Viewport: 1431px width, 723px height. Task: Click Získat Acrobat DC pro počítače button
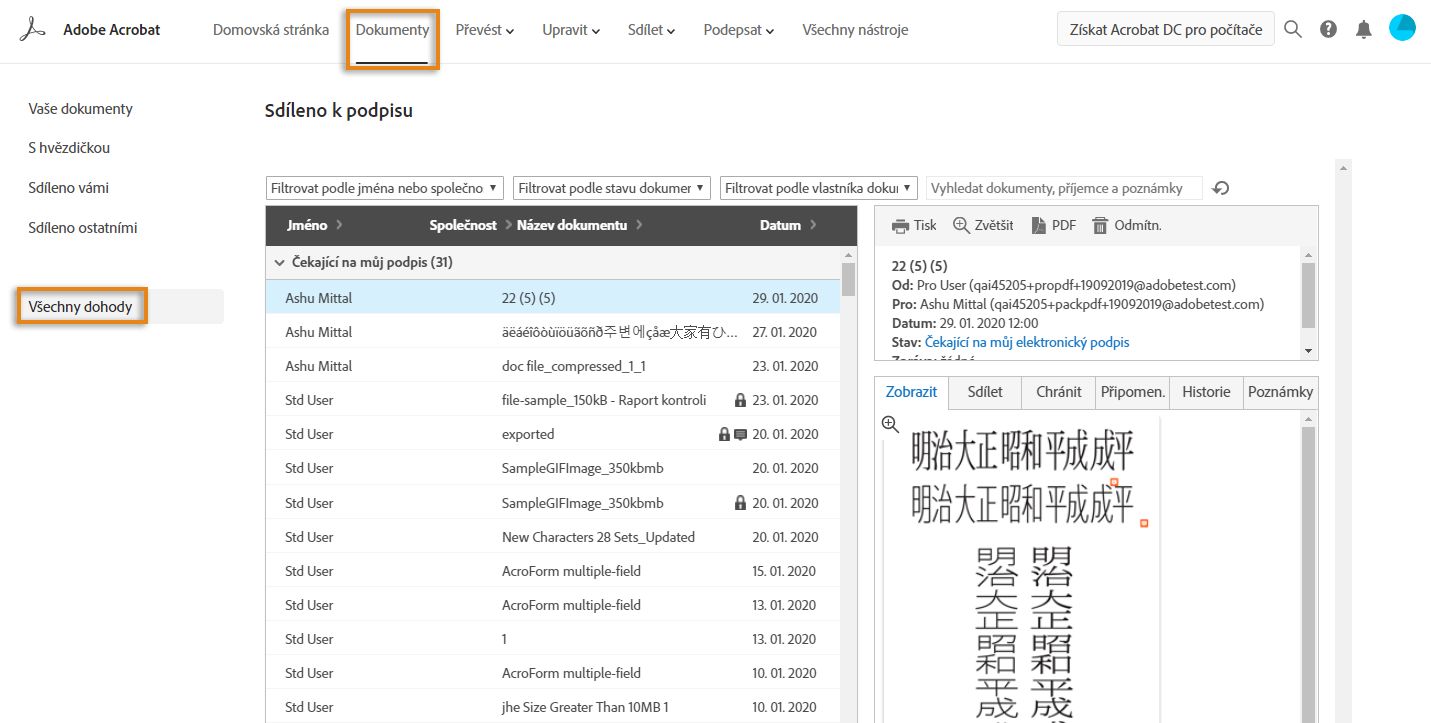click(x=1165, y=30)
